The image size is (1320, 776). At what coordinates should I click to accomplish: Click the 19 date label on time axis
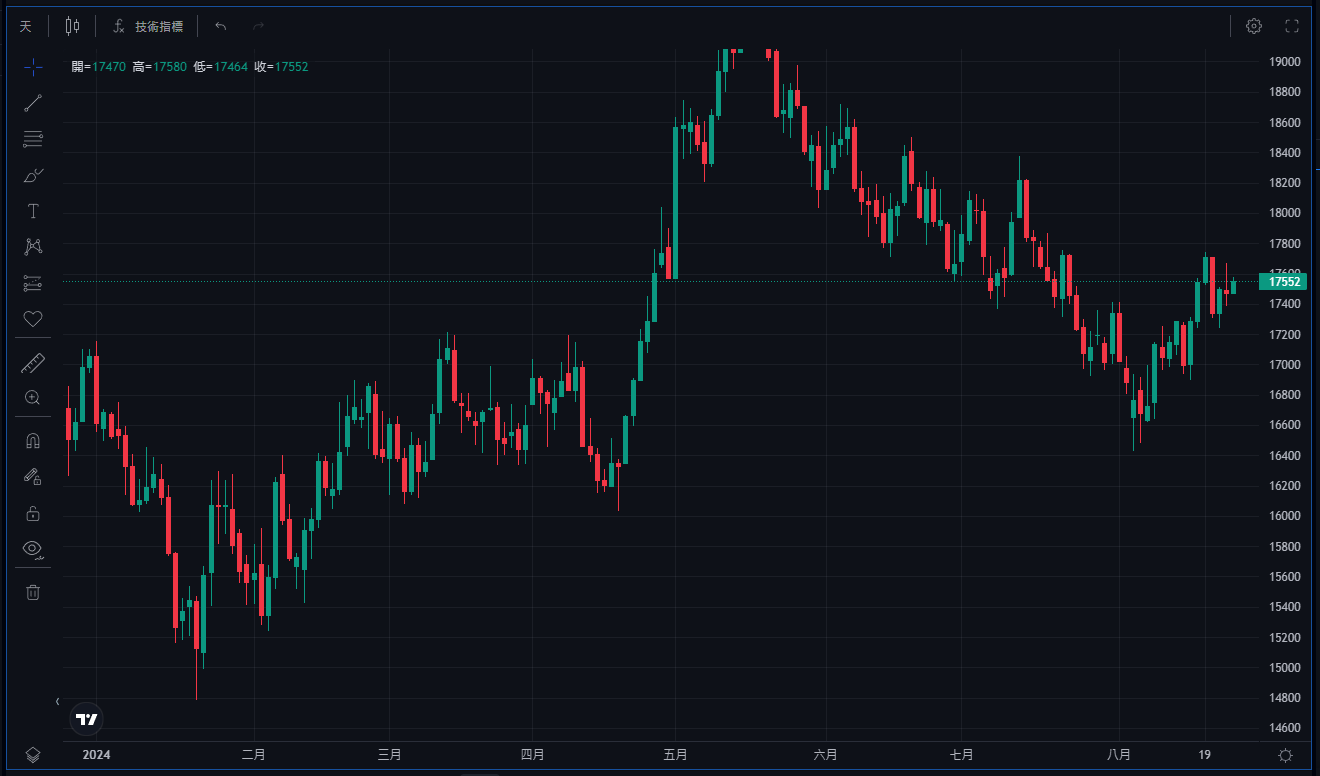(x=1205, y=755)
